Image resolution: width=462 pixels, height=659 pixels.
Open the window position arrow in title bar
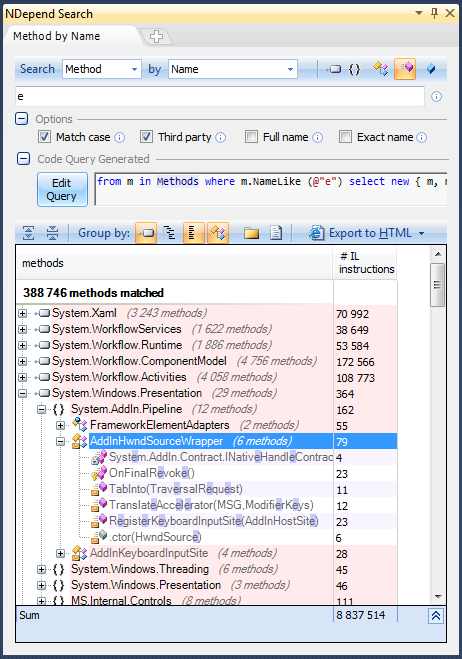419,13
